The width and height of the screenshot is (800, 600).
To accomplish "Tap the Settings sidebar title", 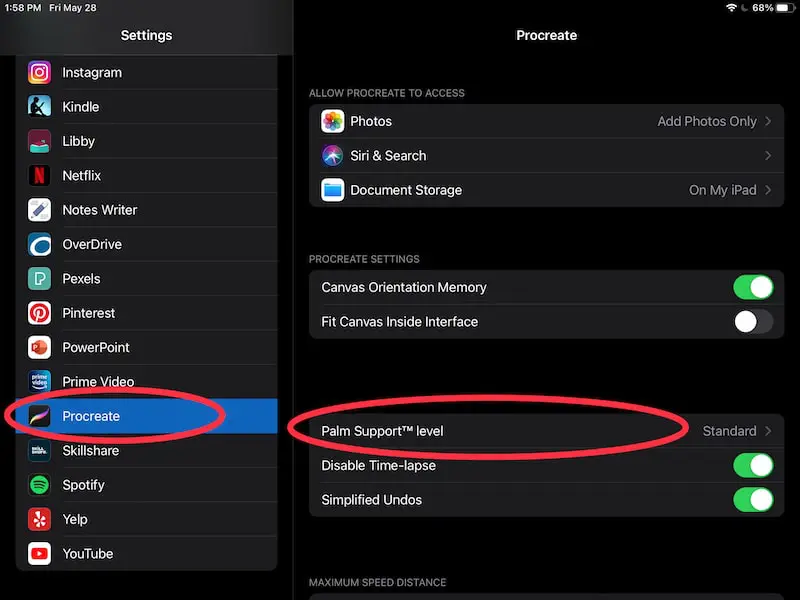I will 146,35.
